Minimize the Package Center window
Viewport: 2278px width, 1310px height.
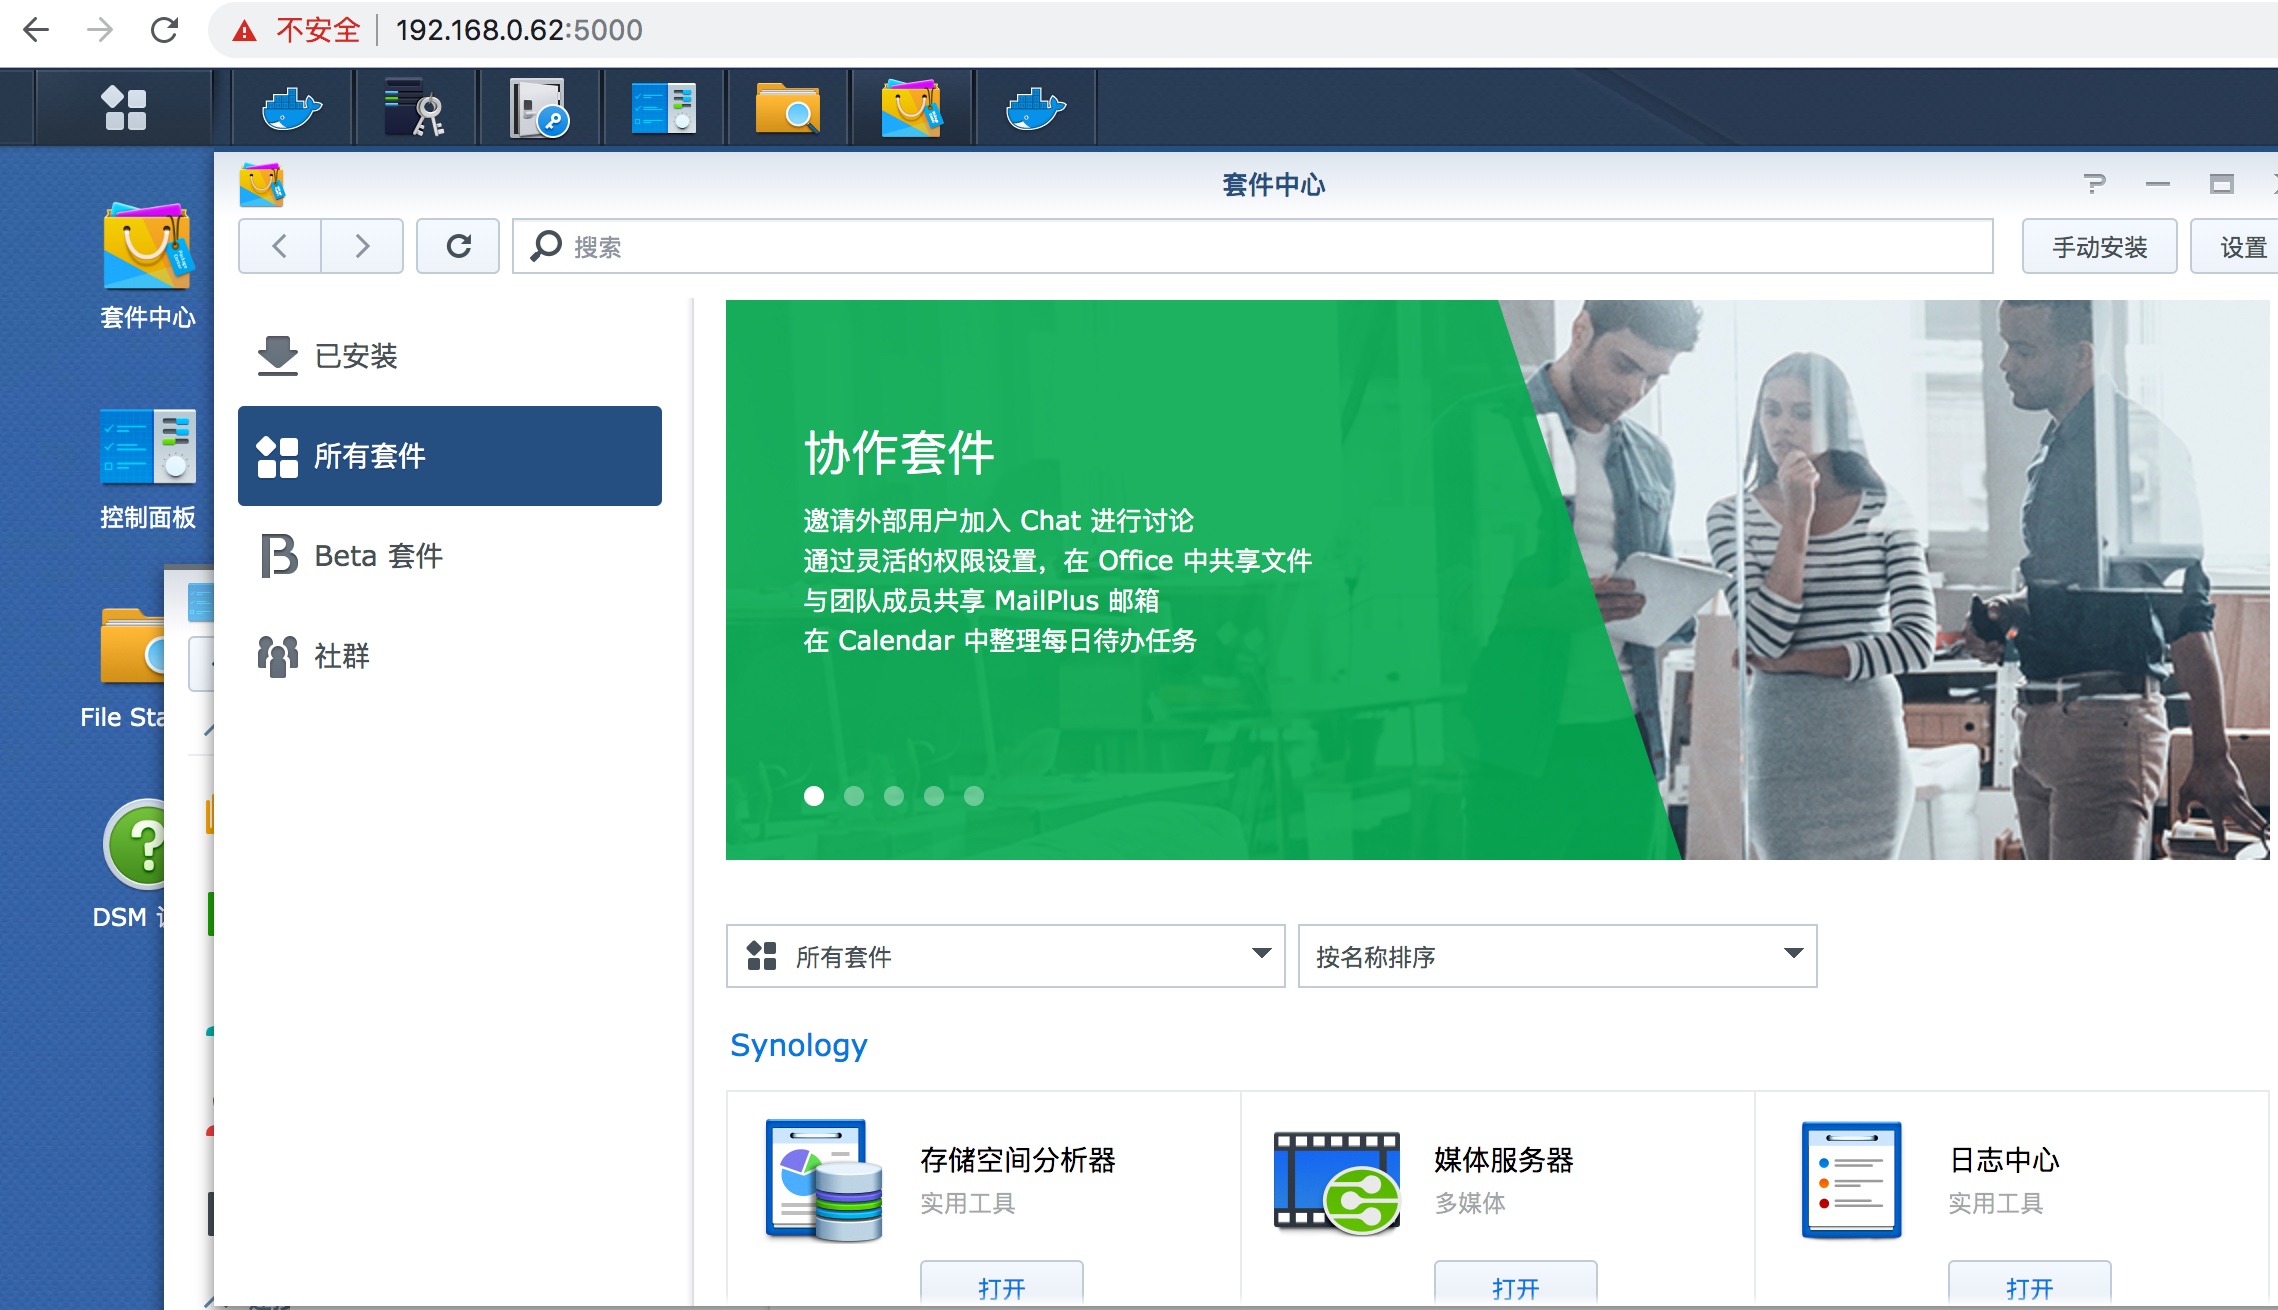click(x=2158, y=184)
